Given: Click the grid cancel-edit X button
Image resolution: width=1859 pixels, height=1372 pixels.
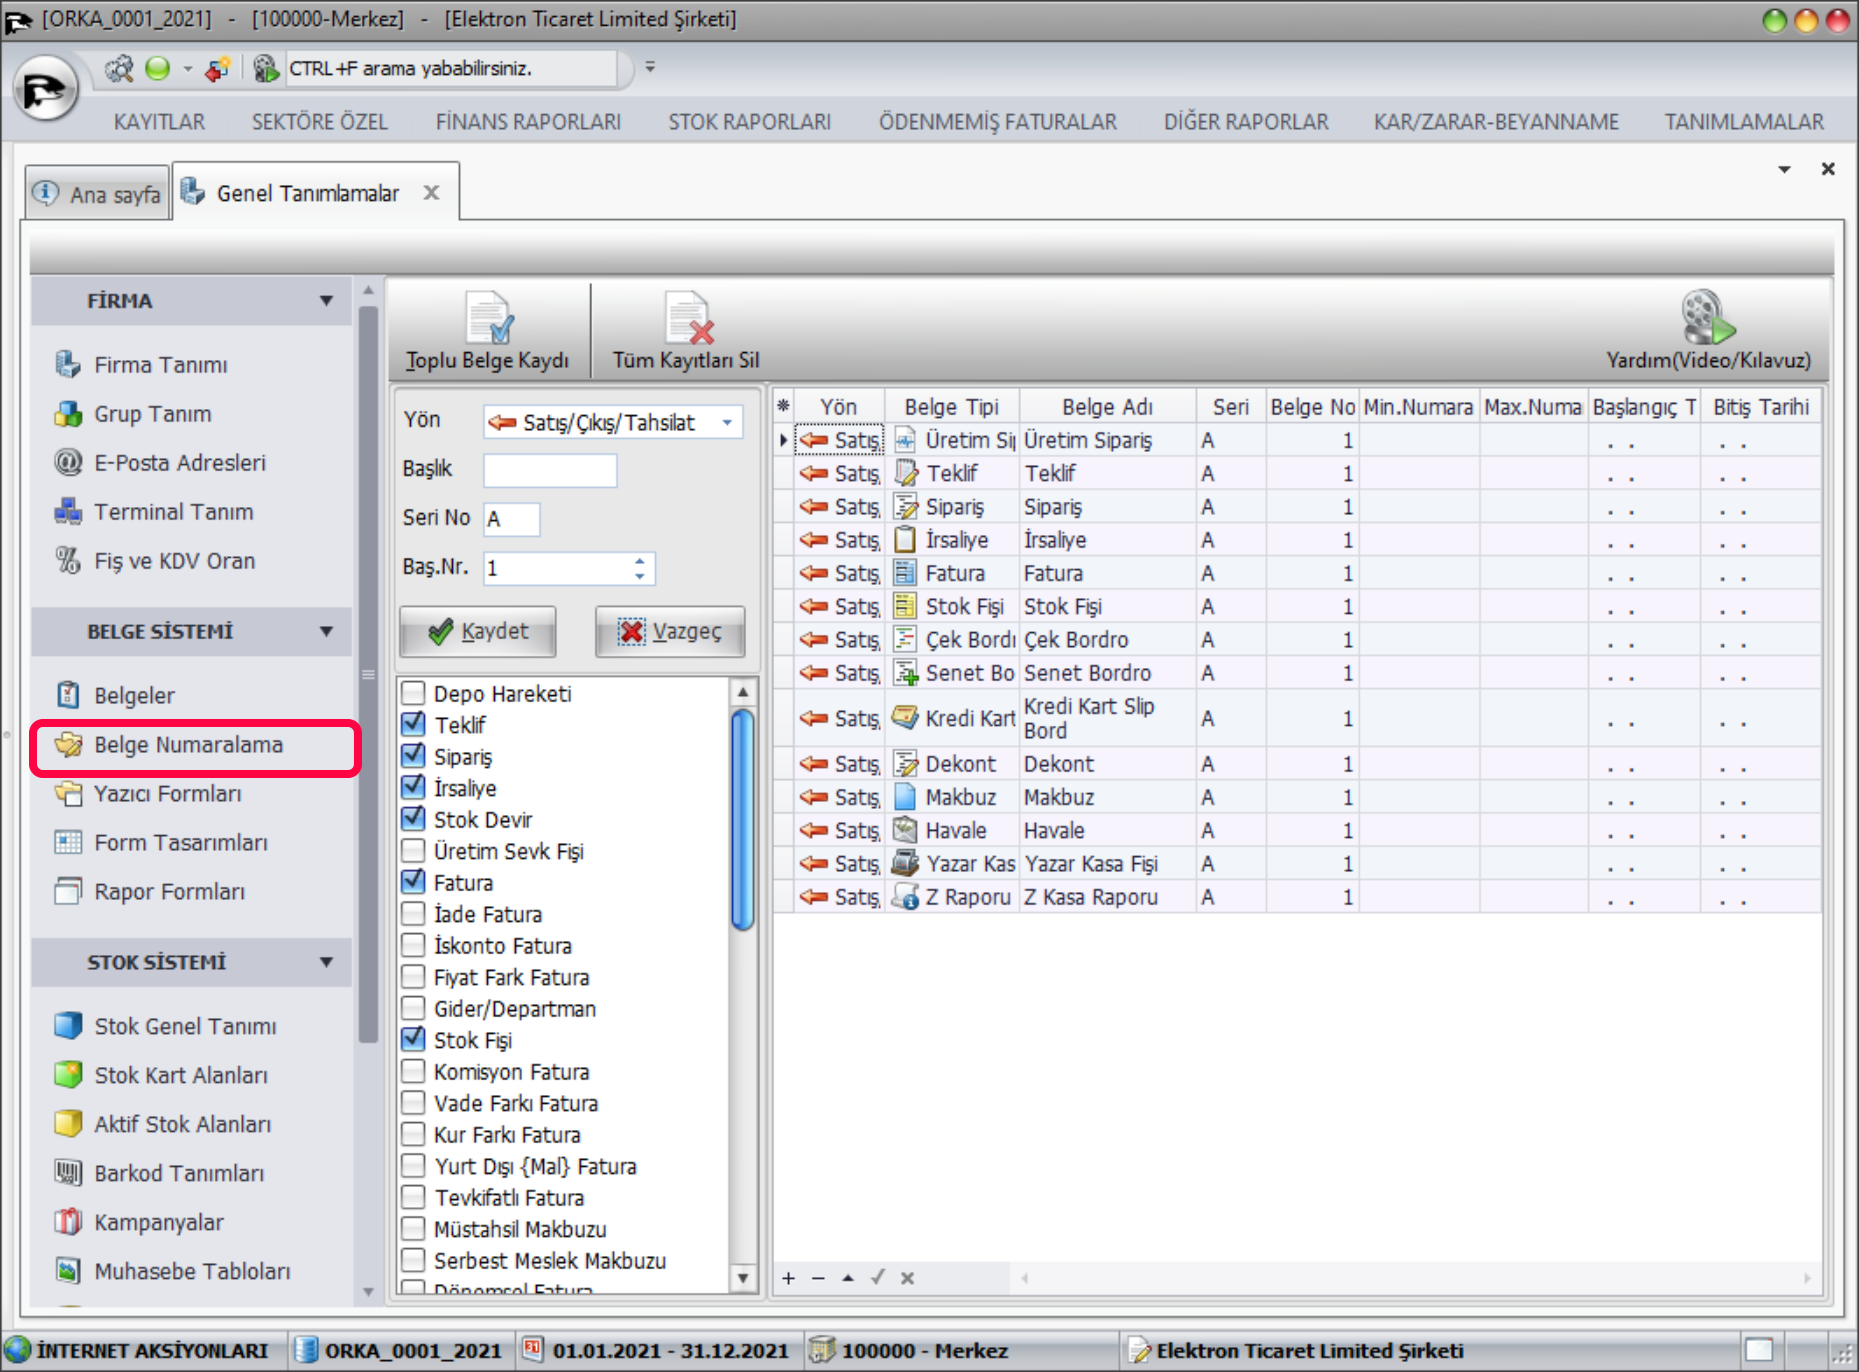Looking at the screenshot, I should pos(907,1278).
